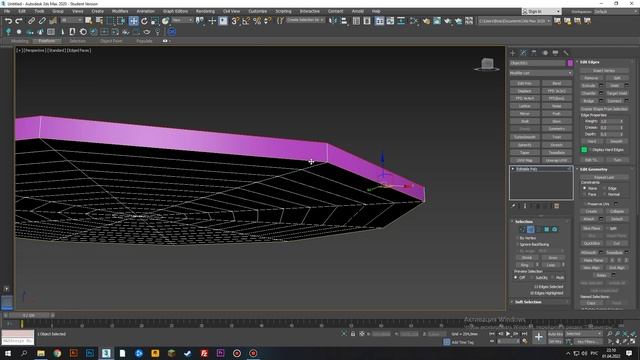Open the Customize menu

(x=258, y=11)
